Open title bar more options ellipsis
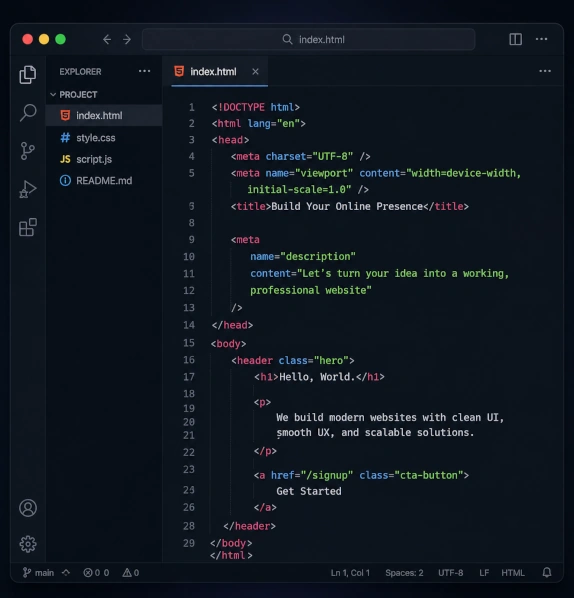Screen dimensions: 574x598 (542, 39)
